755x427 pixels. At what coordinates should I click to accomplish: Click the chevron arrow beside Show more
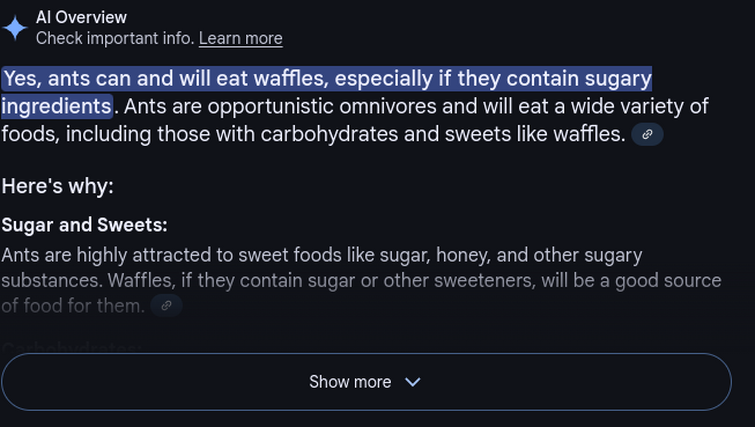click(x=413, y=382)
